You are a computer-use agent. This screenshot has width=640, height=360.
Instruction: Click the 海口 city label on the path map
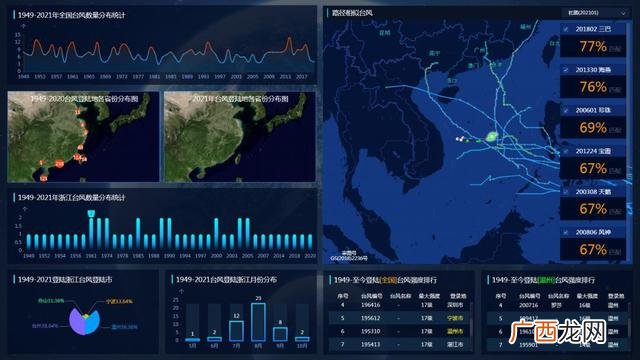tap(452, 81)
